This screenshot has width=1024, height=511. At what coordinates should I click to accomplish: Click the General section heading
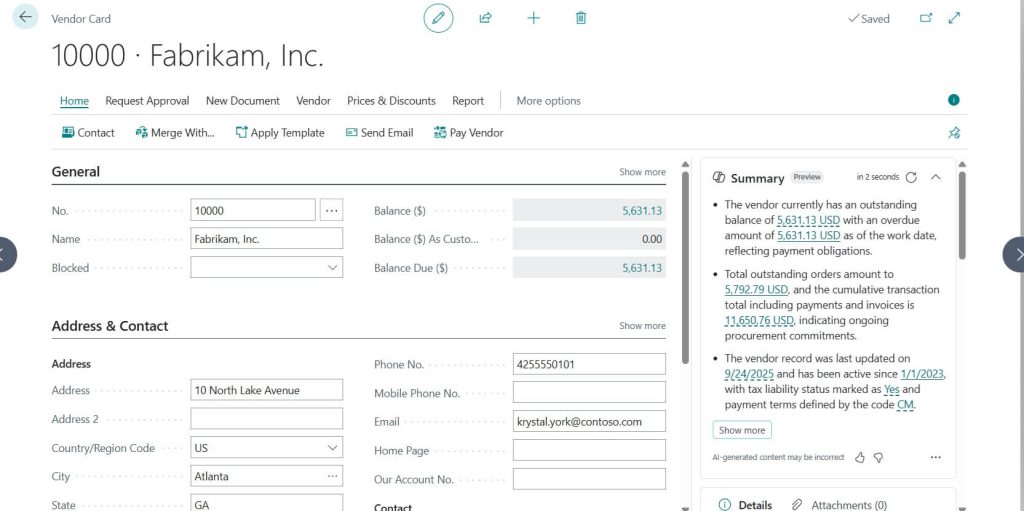point(76,172)
